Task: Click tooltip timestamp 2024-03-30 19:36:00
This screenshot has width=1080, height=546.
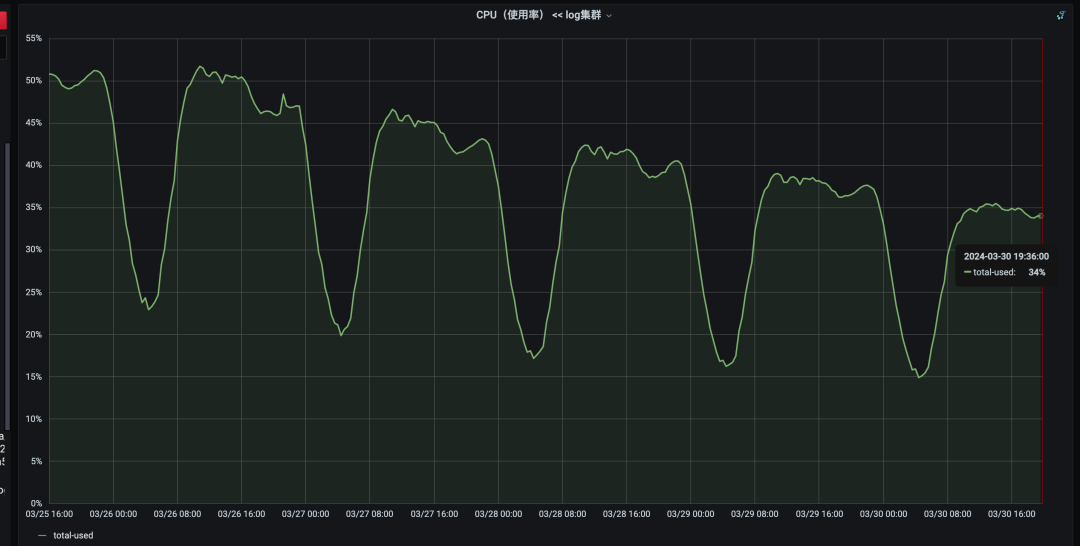Action: click(1006, 256)
